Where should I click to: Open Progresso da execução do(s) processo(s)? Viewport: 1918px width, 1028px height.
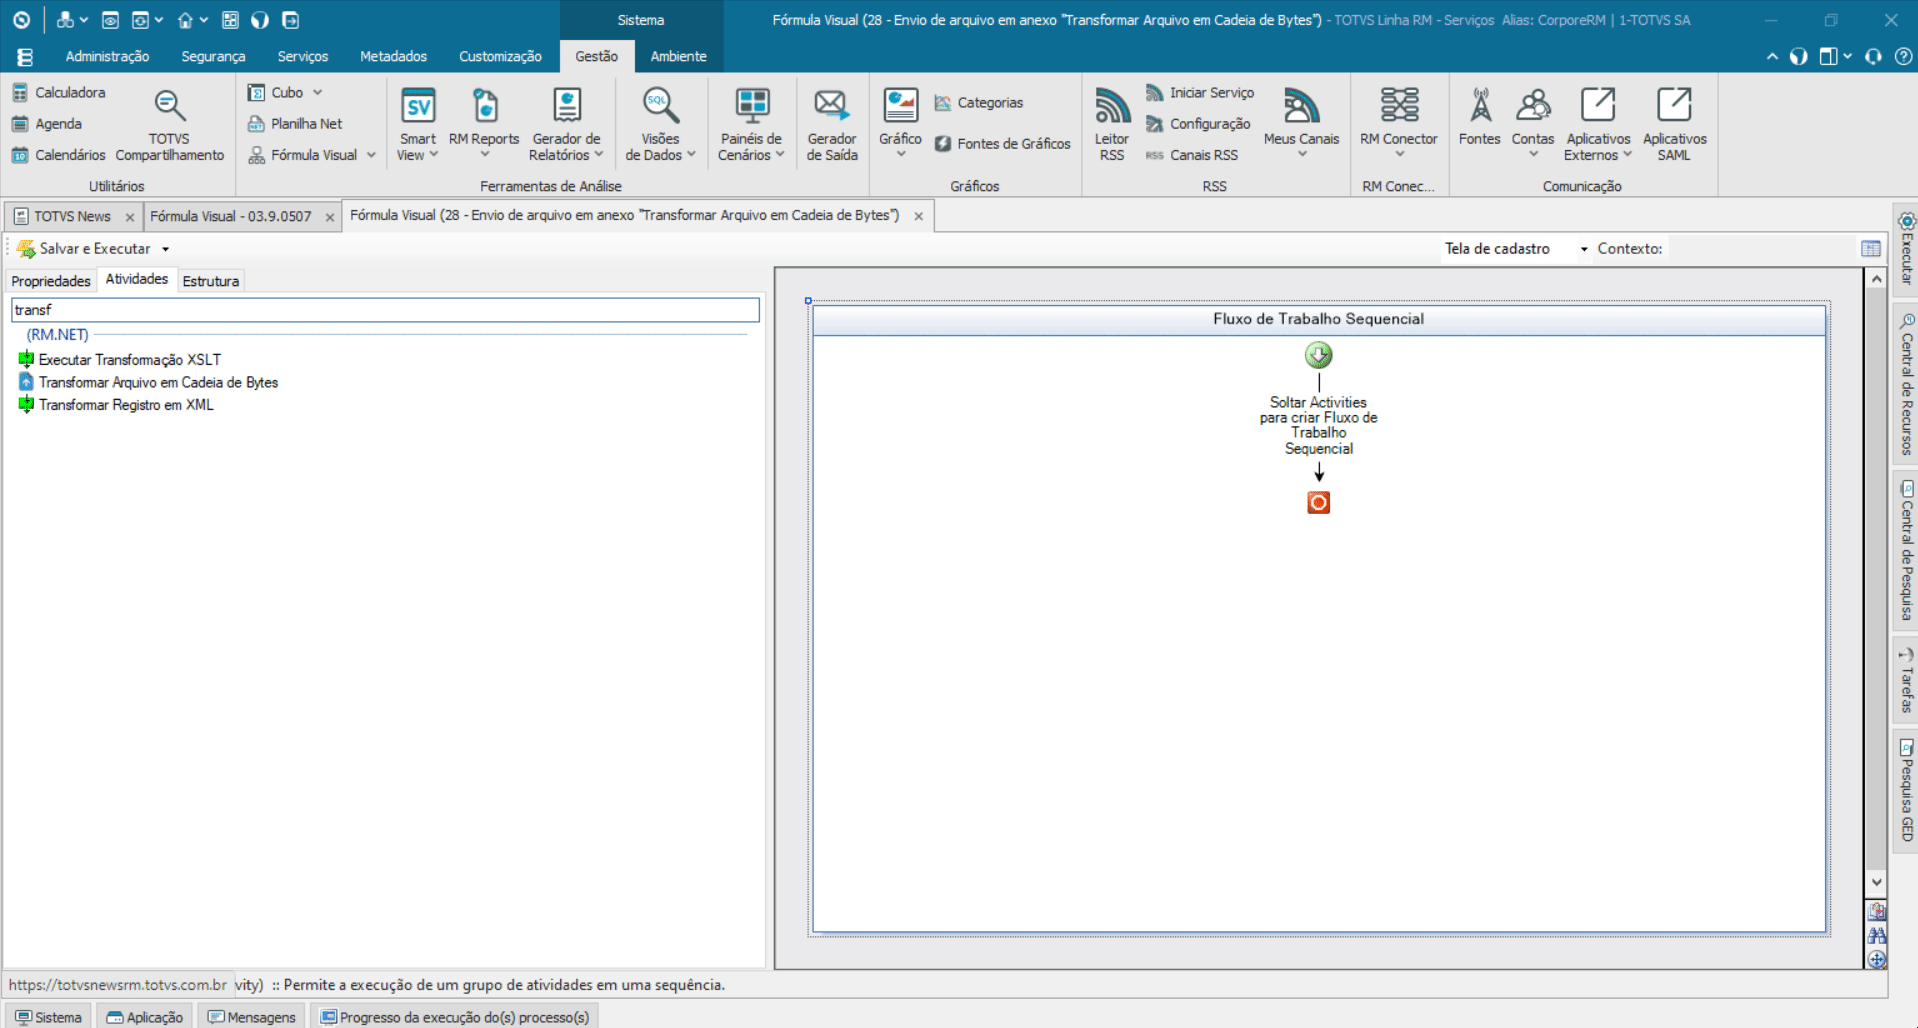click(455, 1017)
